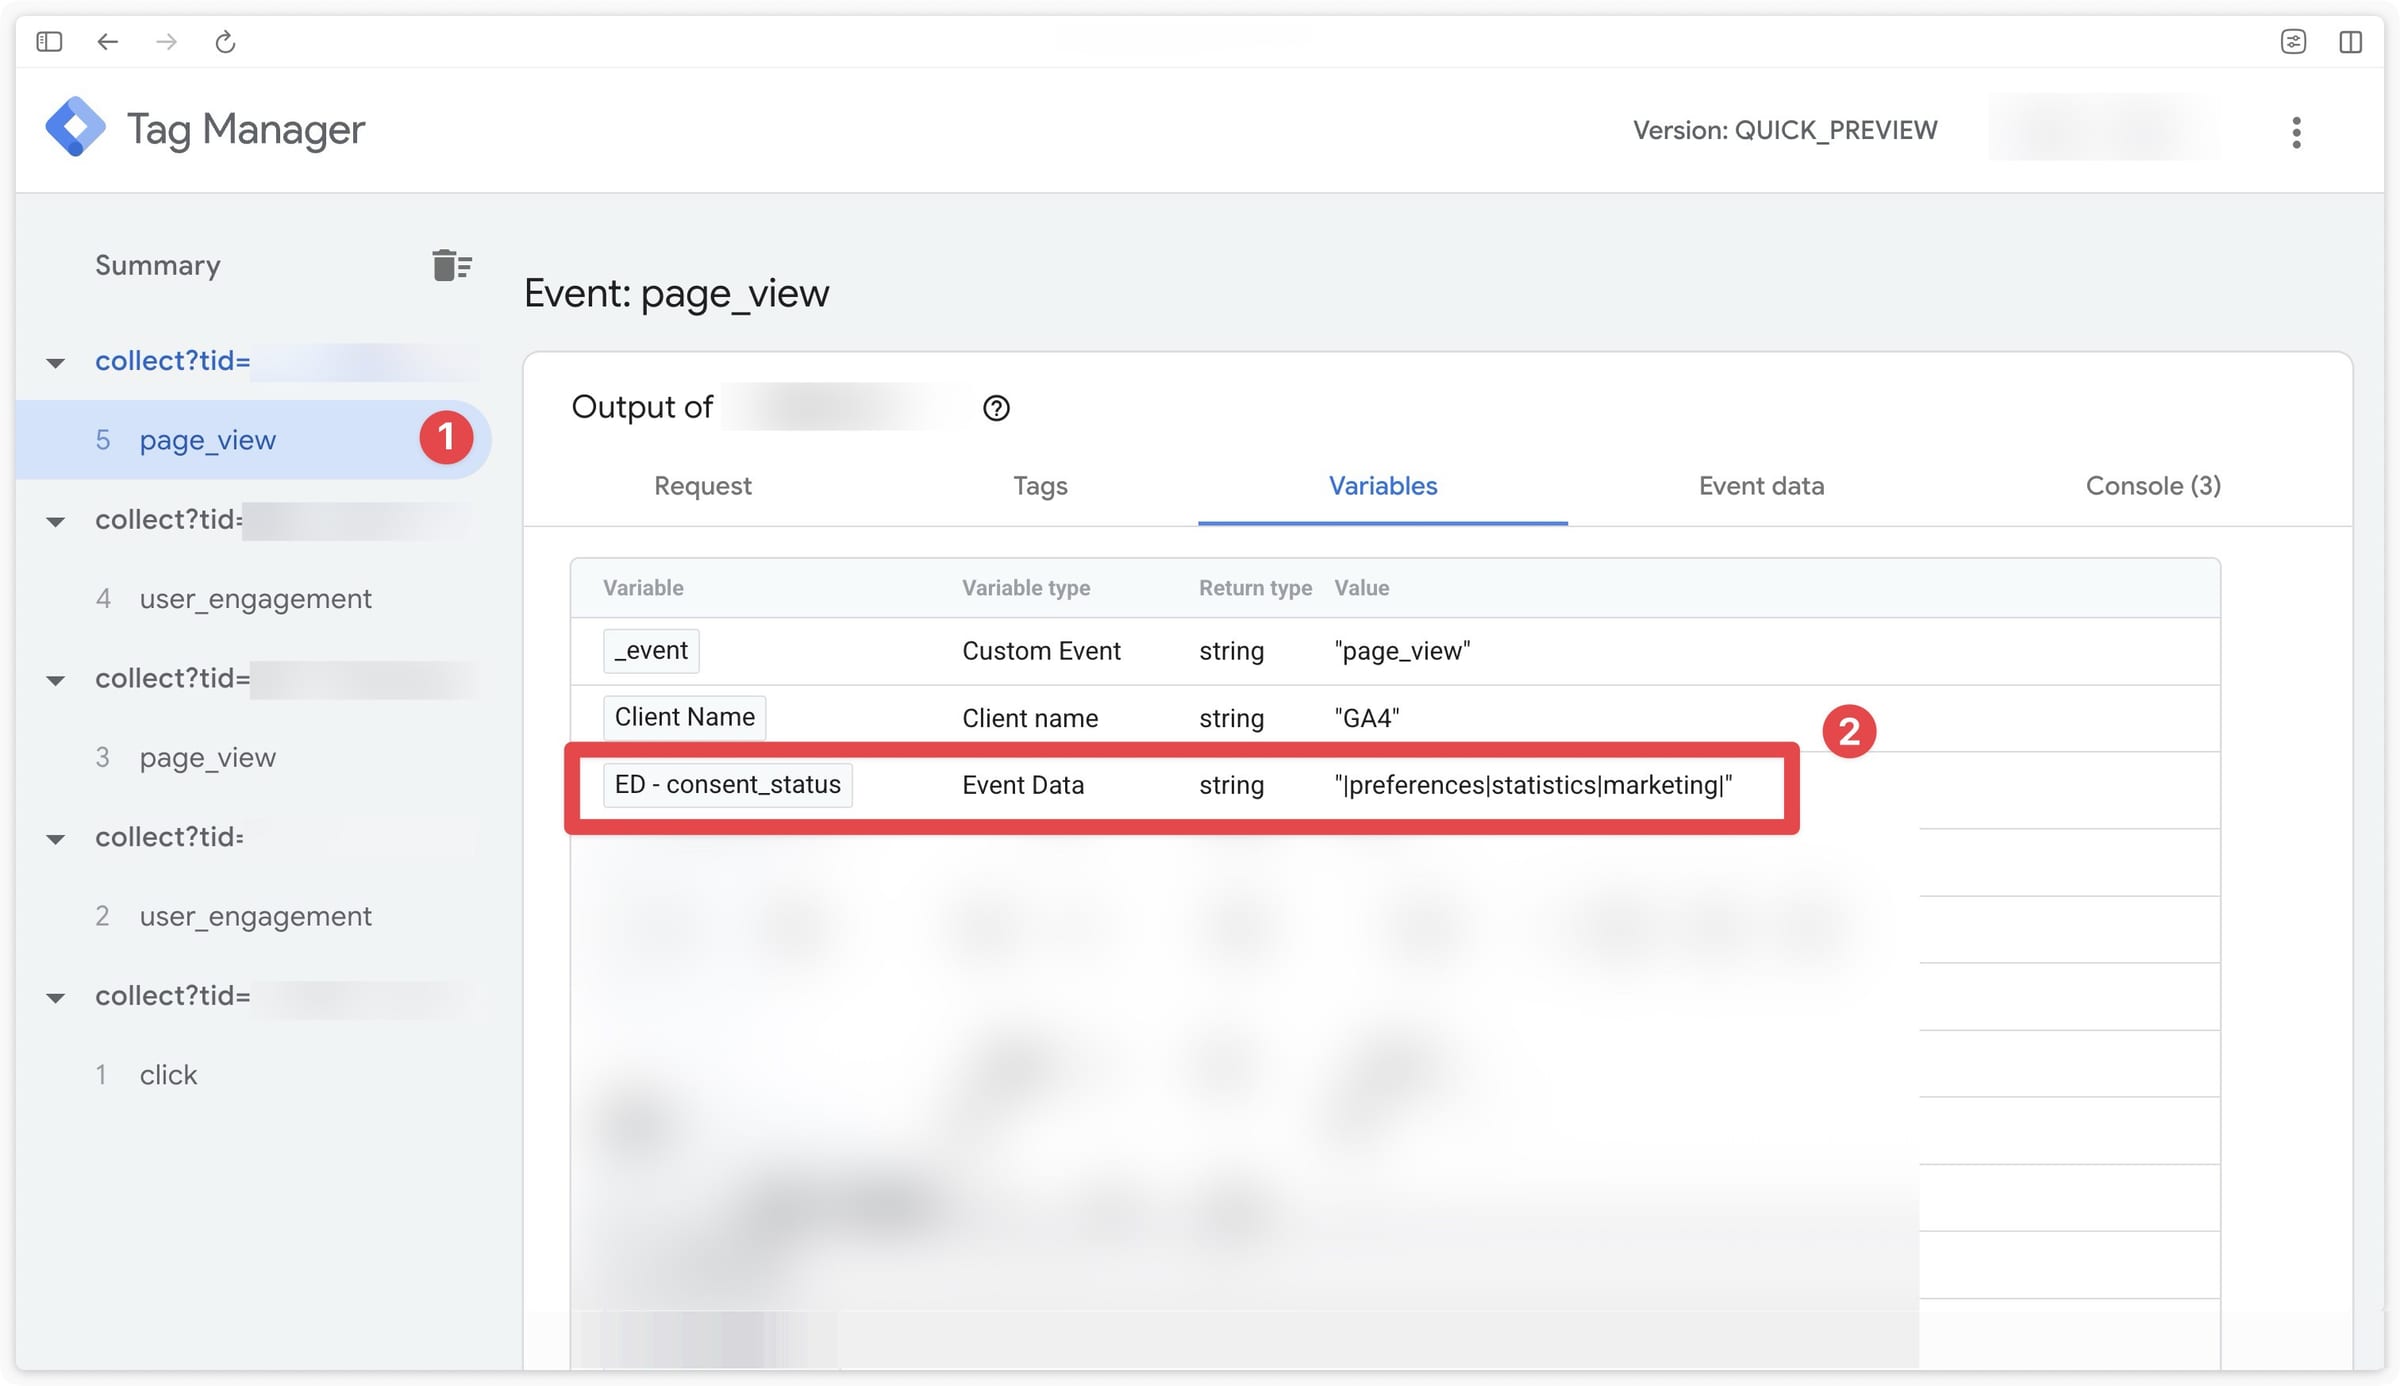Go back with the browser back arrow
The height and width of the screenshot is (1386, 2400).
pyautogui.click(x=108, y=42)
